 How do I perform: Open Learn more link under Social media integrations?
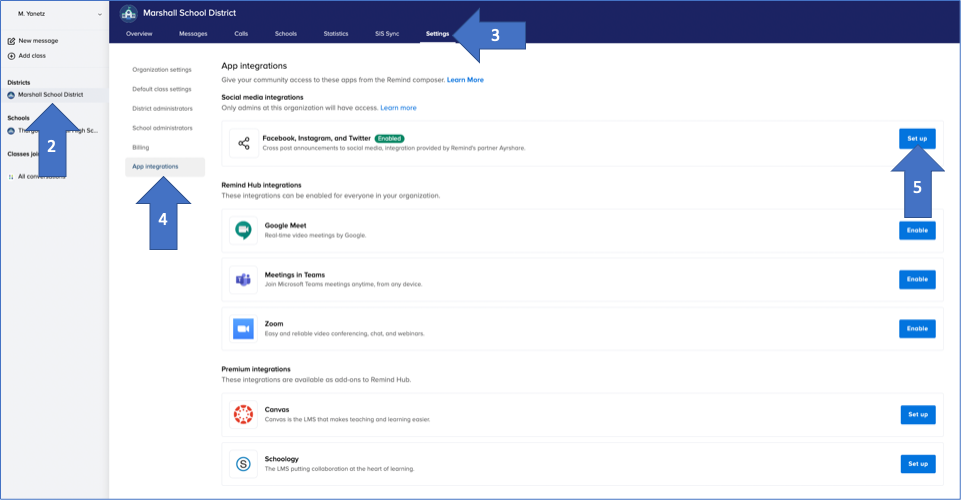(x=398, y=108)
